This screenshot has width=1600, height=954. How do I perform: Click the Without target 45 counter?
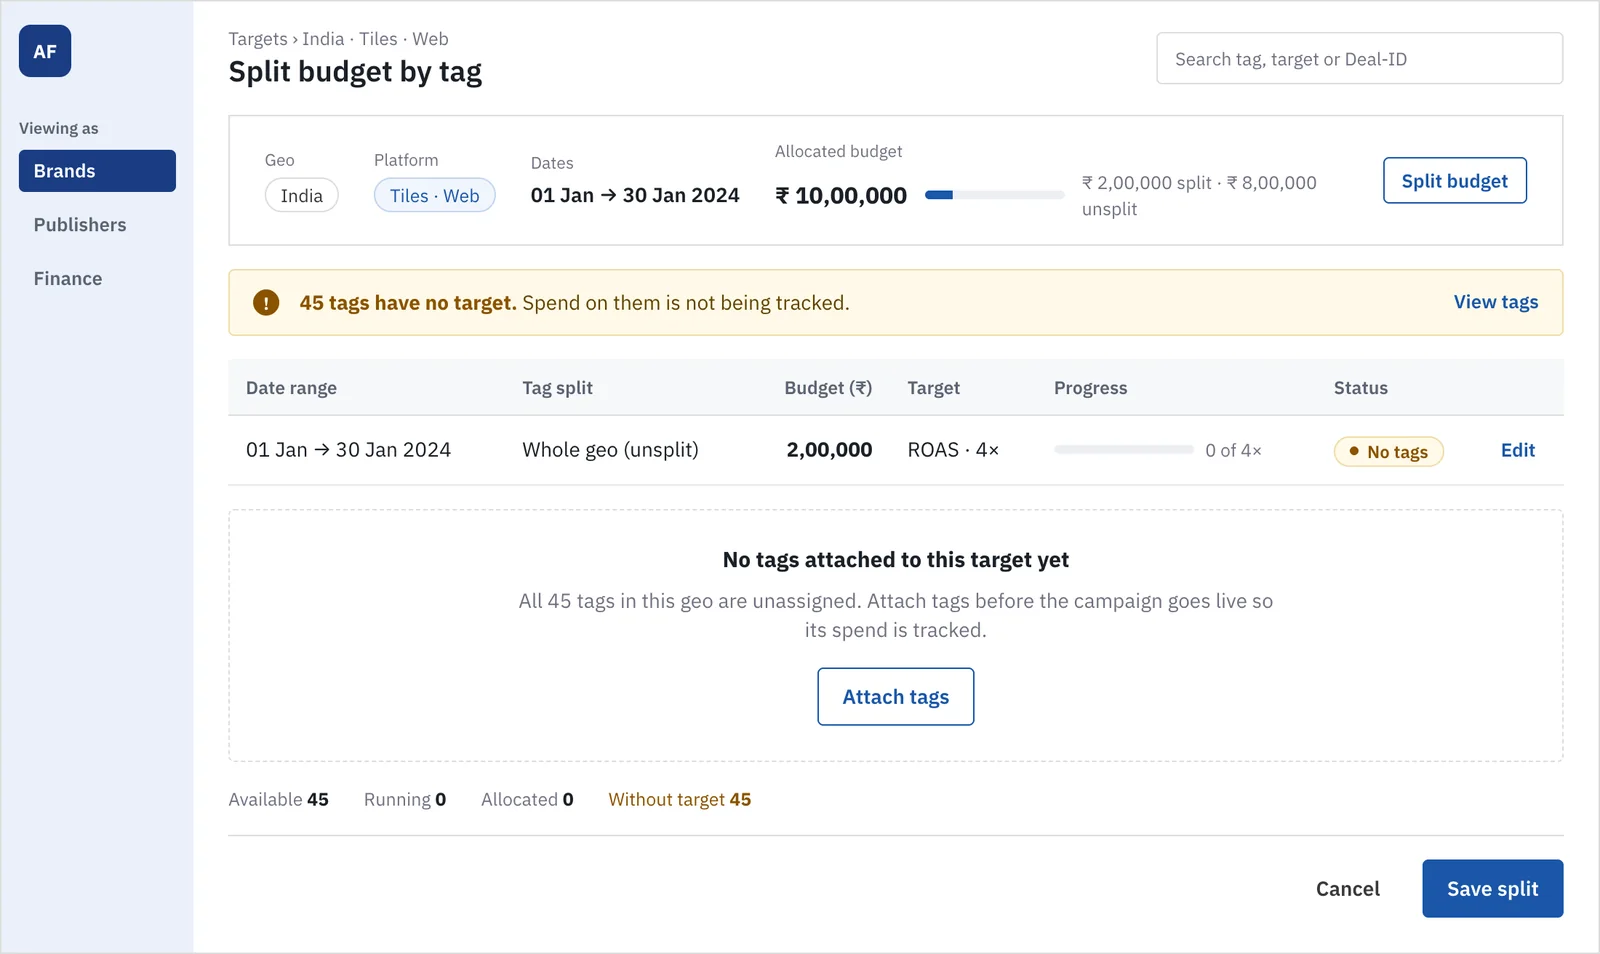[x=680, y=799]
